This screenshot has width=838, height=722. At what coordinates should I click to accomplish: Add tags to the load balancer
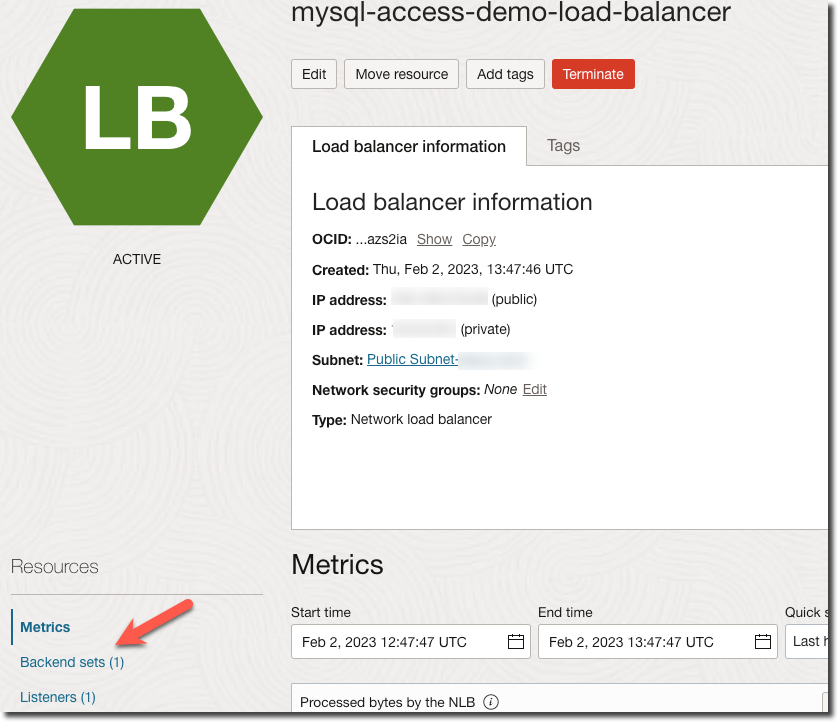[505, 73]
